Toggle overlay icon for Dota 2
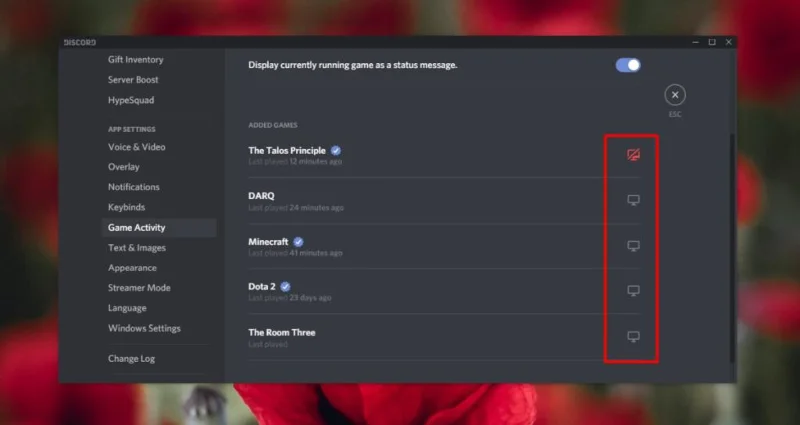The width and height of the screenshot is (800, 425). [x=633, y=291]
